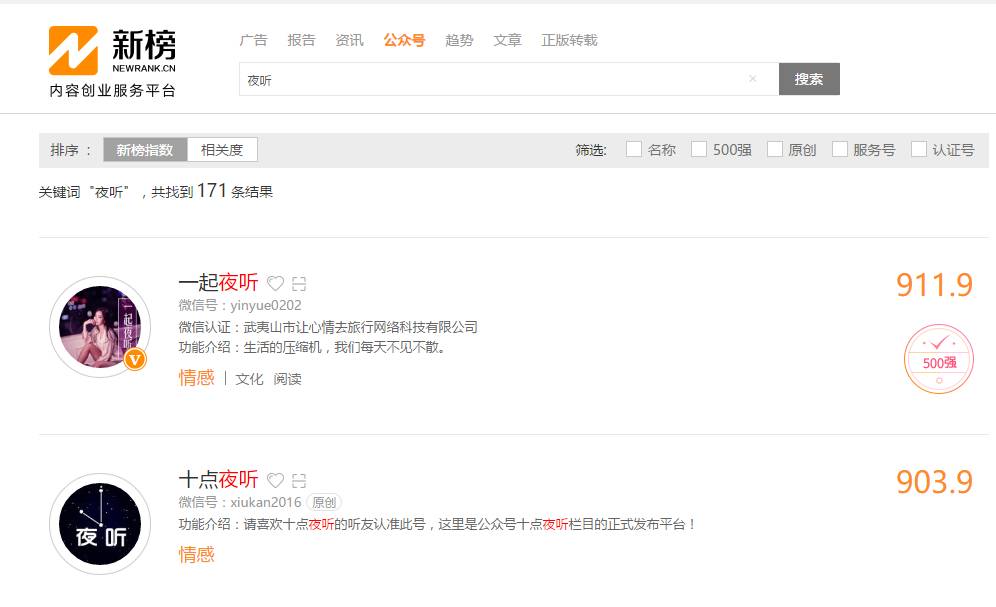Favorite 一起夜听 with the heart icon
Image resolution: width=996 pixels, height=607 pixels.
coord(275,284)
